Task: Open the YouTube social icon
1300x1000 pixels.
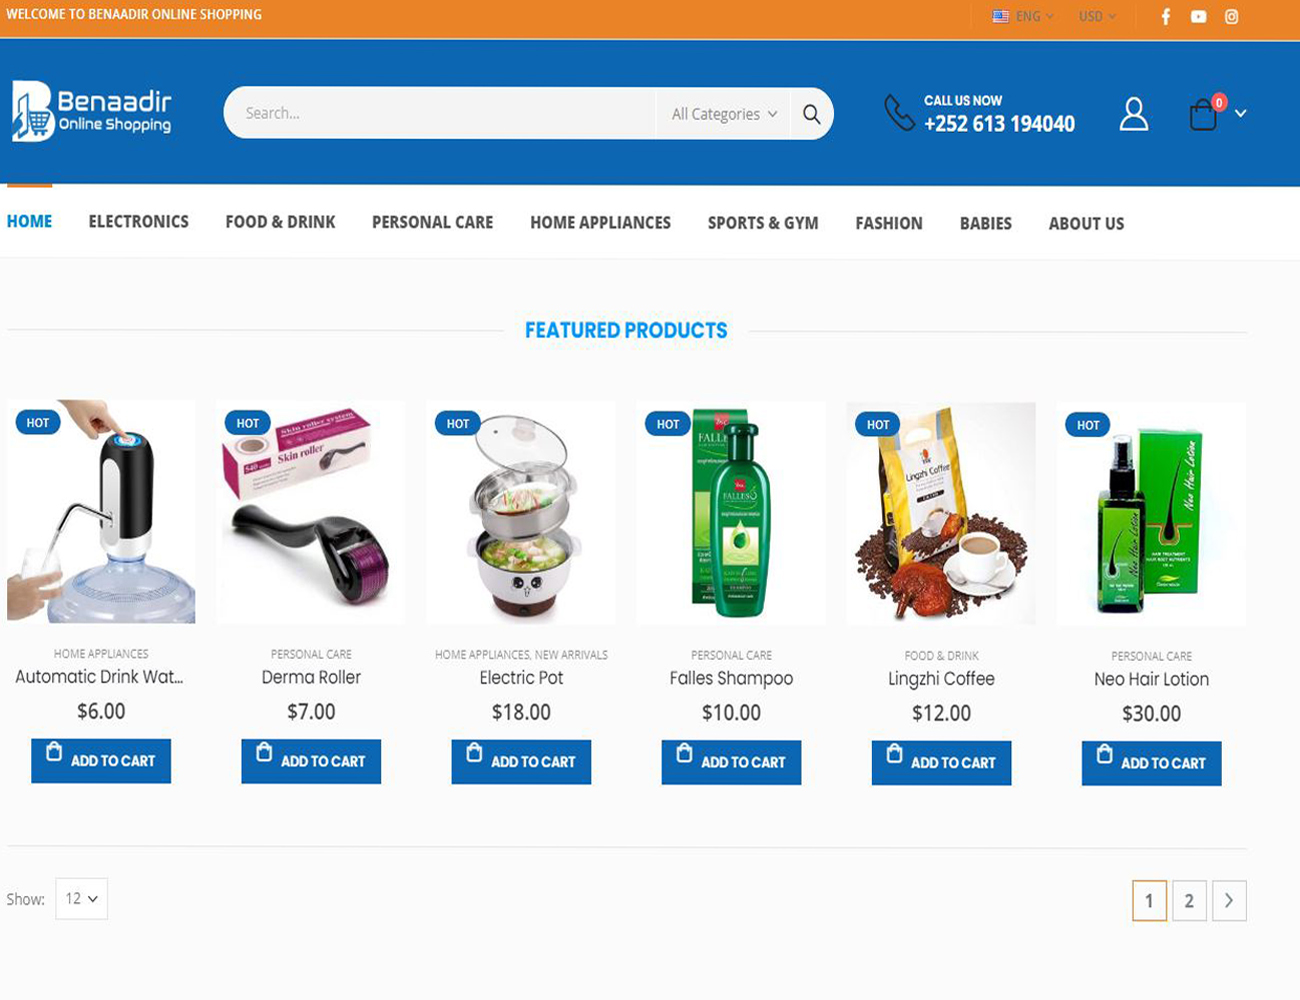Action: pos(1198,17)
